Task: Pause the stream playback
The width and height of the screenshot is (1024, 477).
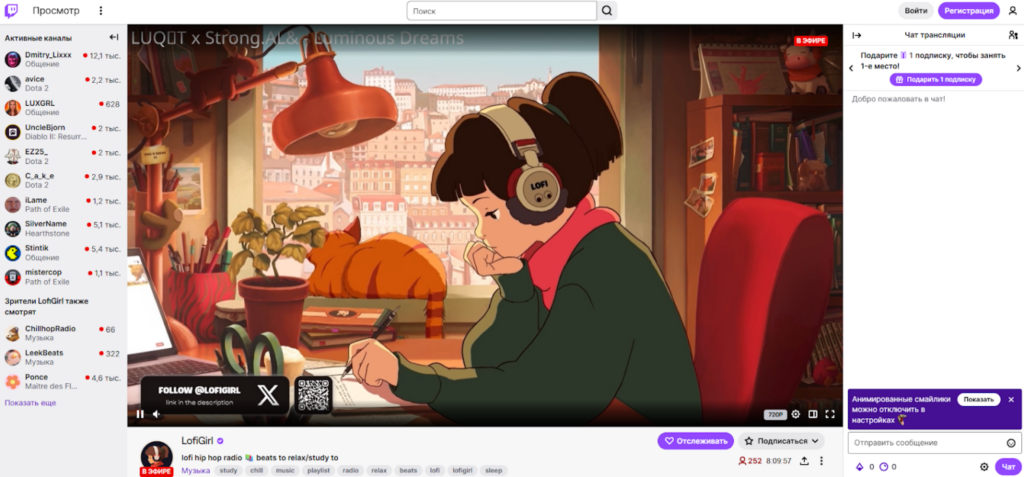Action: [x=140, y=414]
